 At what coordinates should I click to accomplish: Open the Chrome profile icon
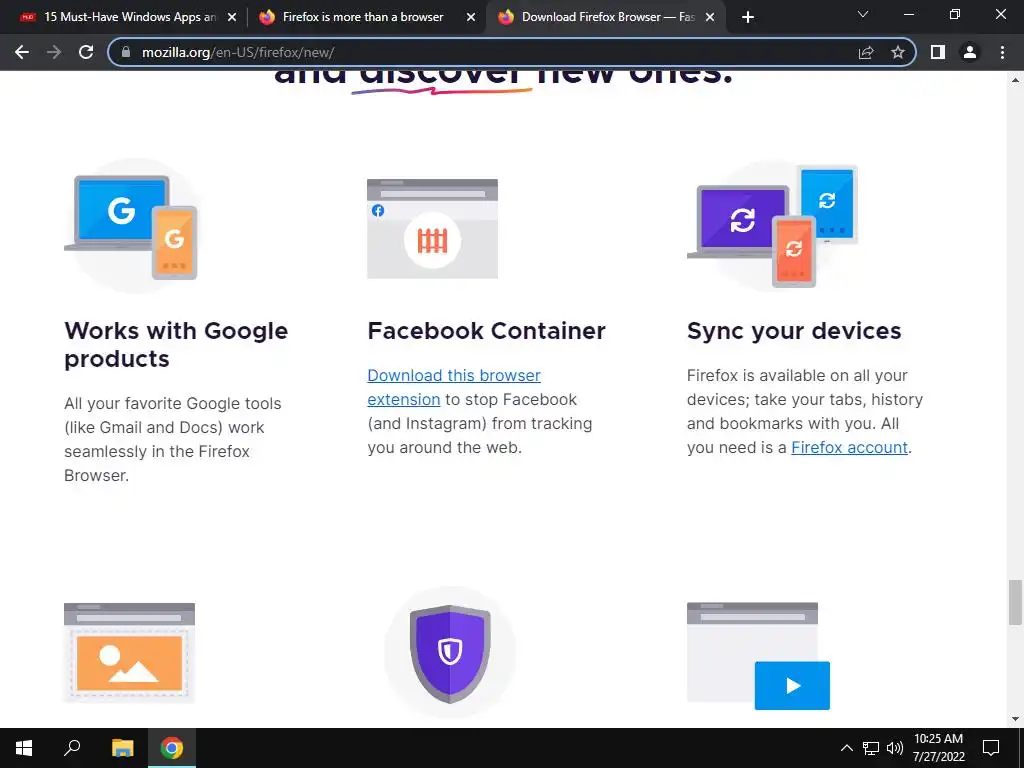(x=970, y=52)
